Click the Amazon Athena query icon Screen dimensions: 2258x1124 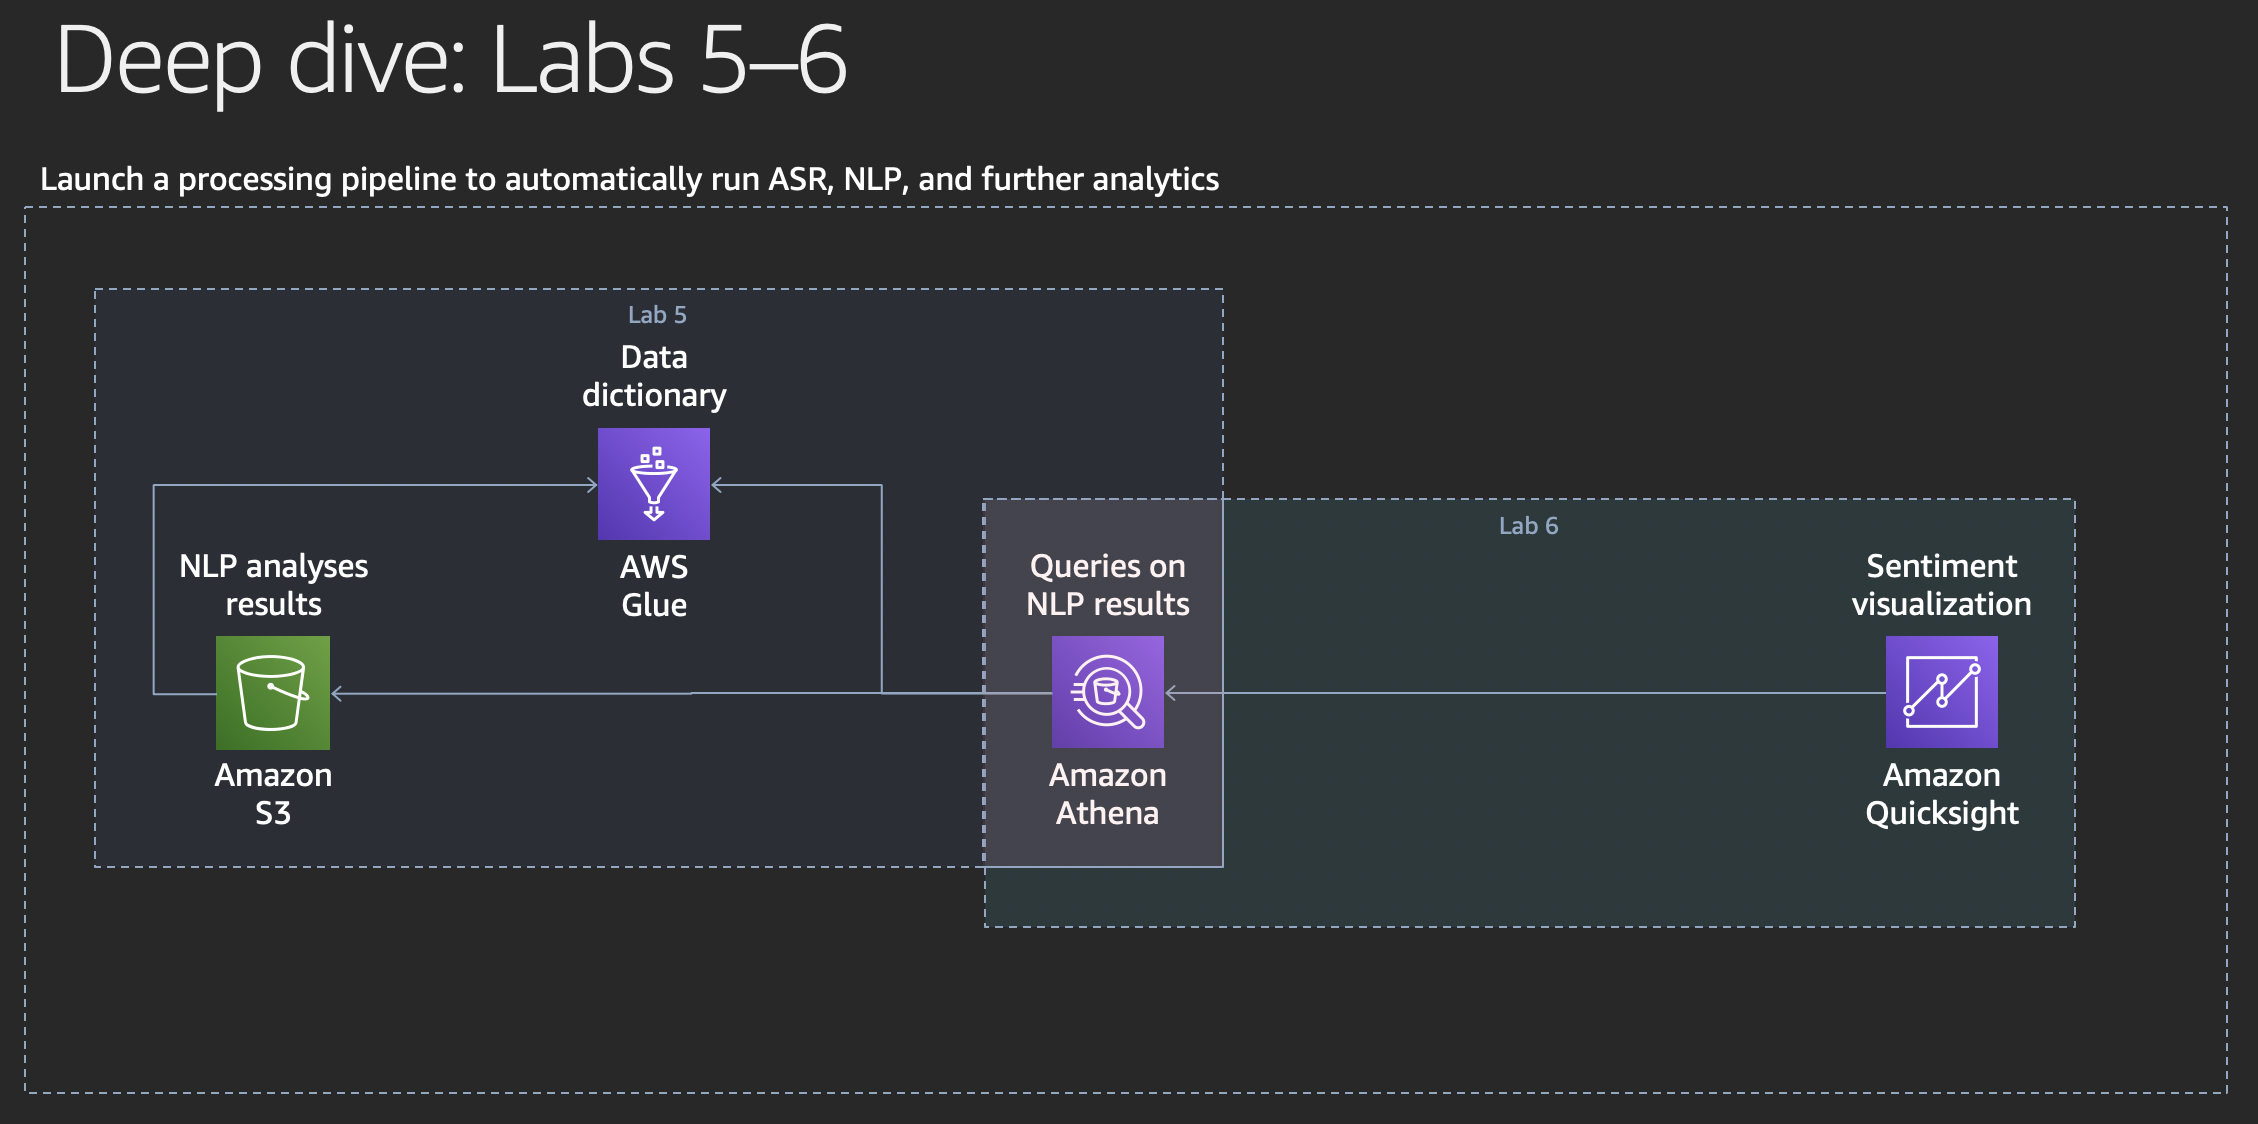pos(1108,692)
